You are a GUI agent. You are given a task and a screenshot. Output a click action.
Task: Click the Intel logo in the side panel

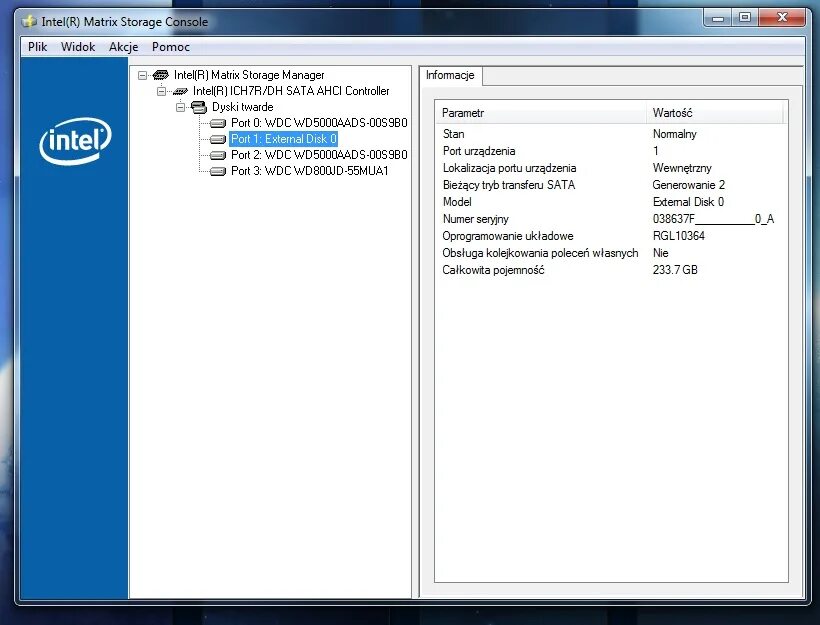(75, 141)
